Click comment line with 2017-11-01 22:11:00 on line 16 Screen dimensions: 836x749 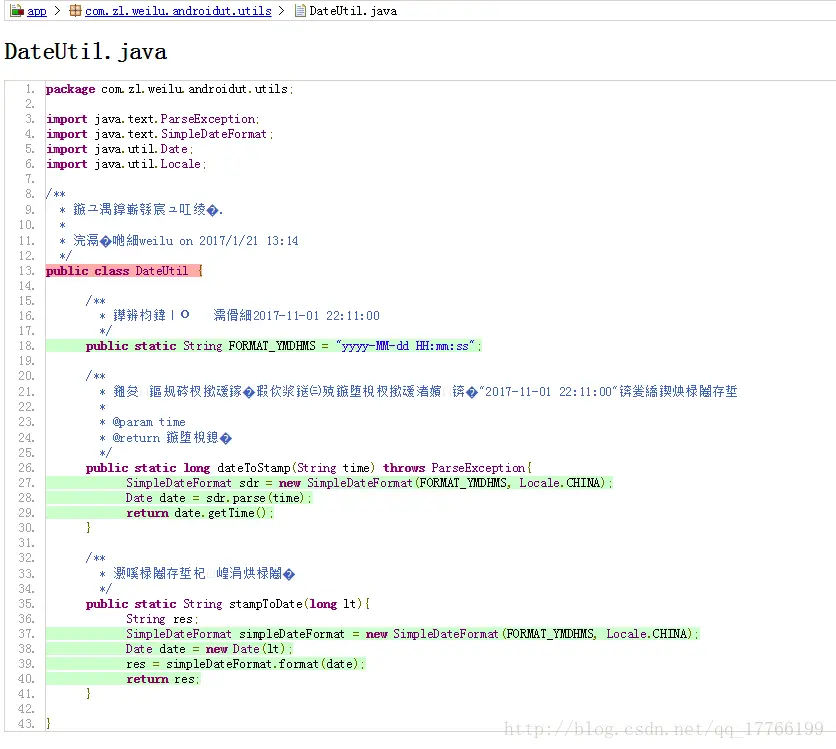coord(239,315)
